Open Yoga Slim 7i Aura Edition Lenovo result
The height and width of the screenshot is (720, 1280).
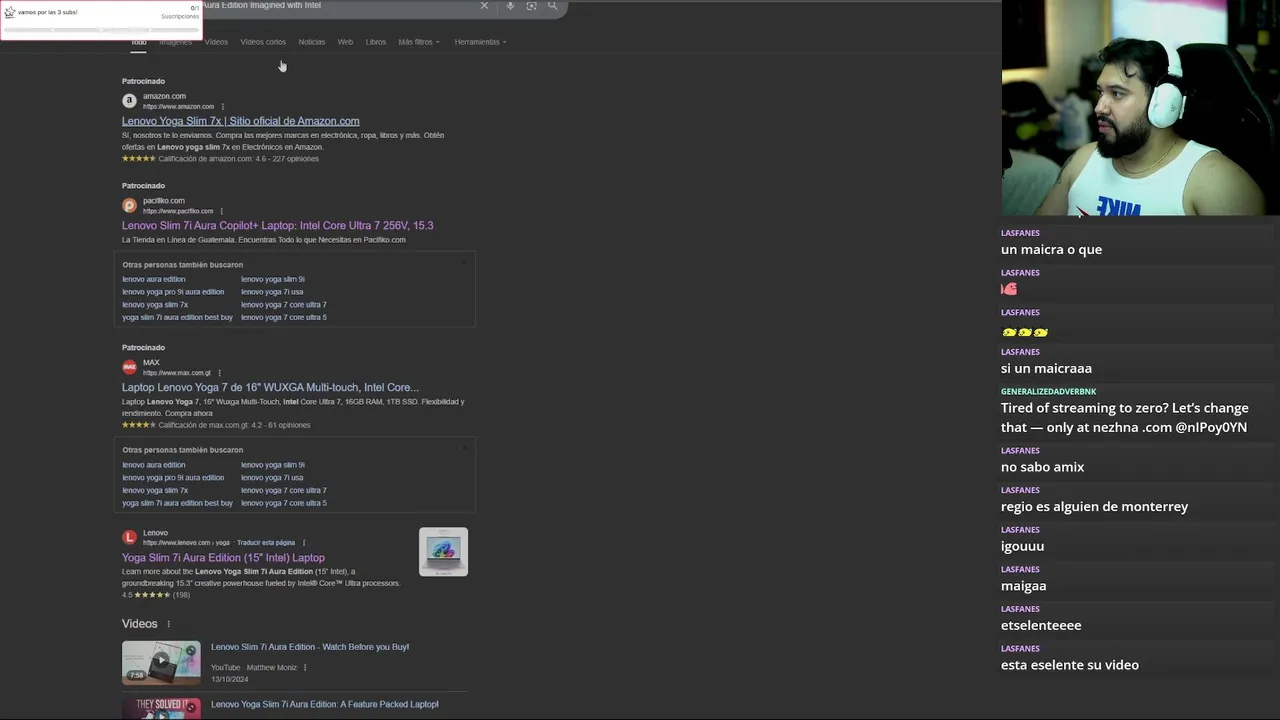pos(223,558)
